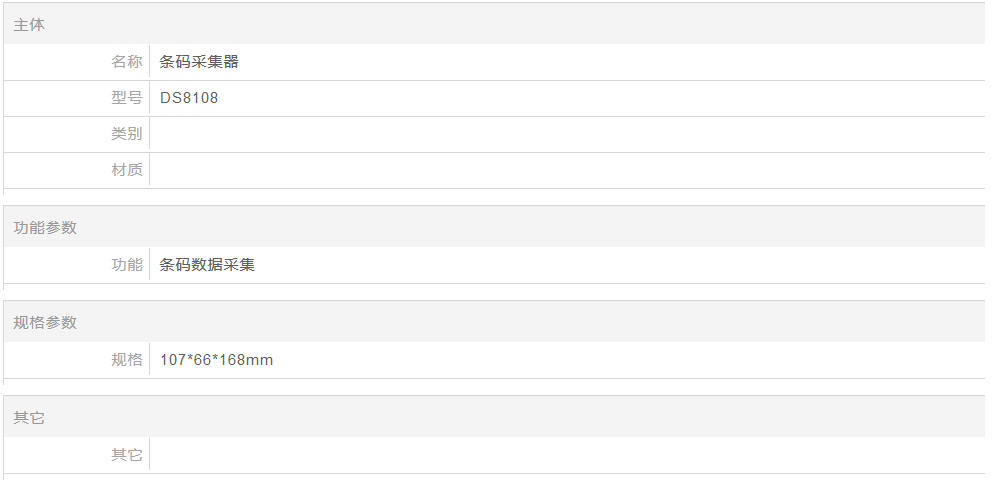The image size is (1002, 494).
Task: Click the 型号 label
Action: point(126,98)
